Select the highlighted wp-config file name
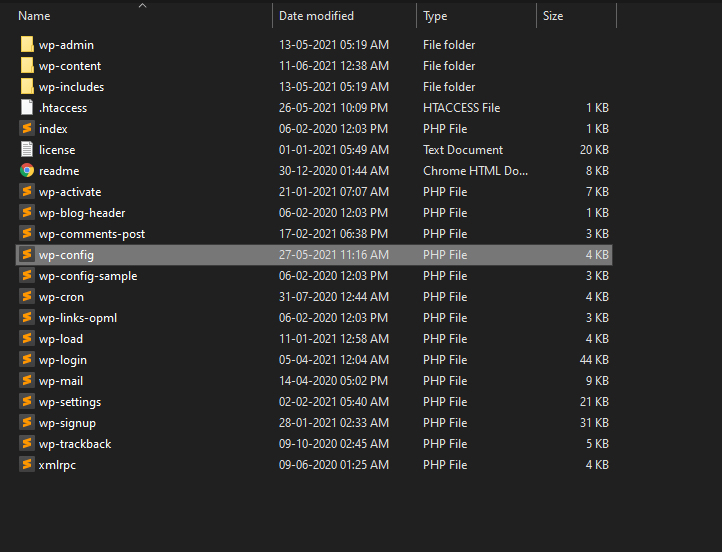Image resolution: width=722 pixels, height=552 pixels. pos(66,255)
